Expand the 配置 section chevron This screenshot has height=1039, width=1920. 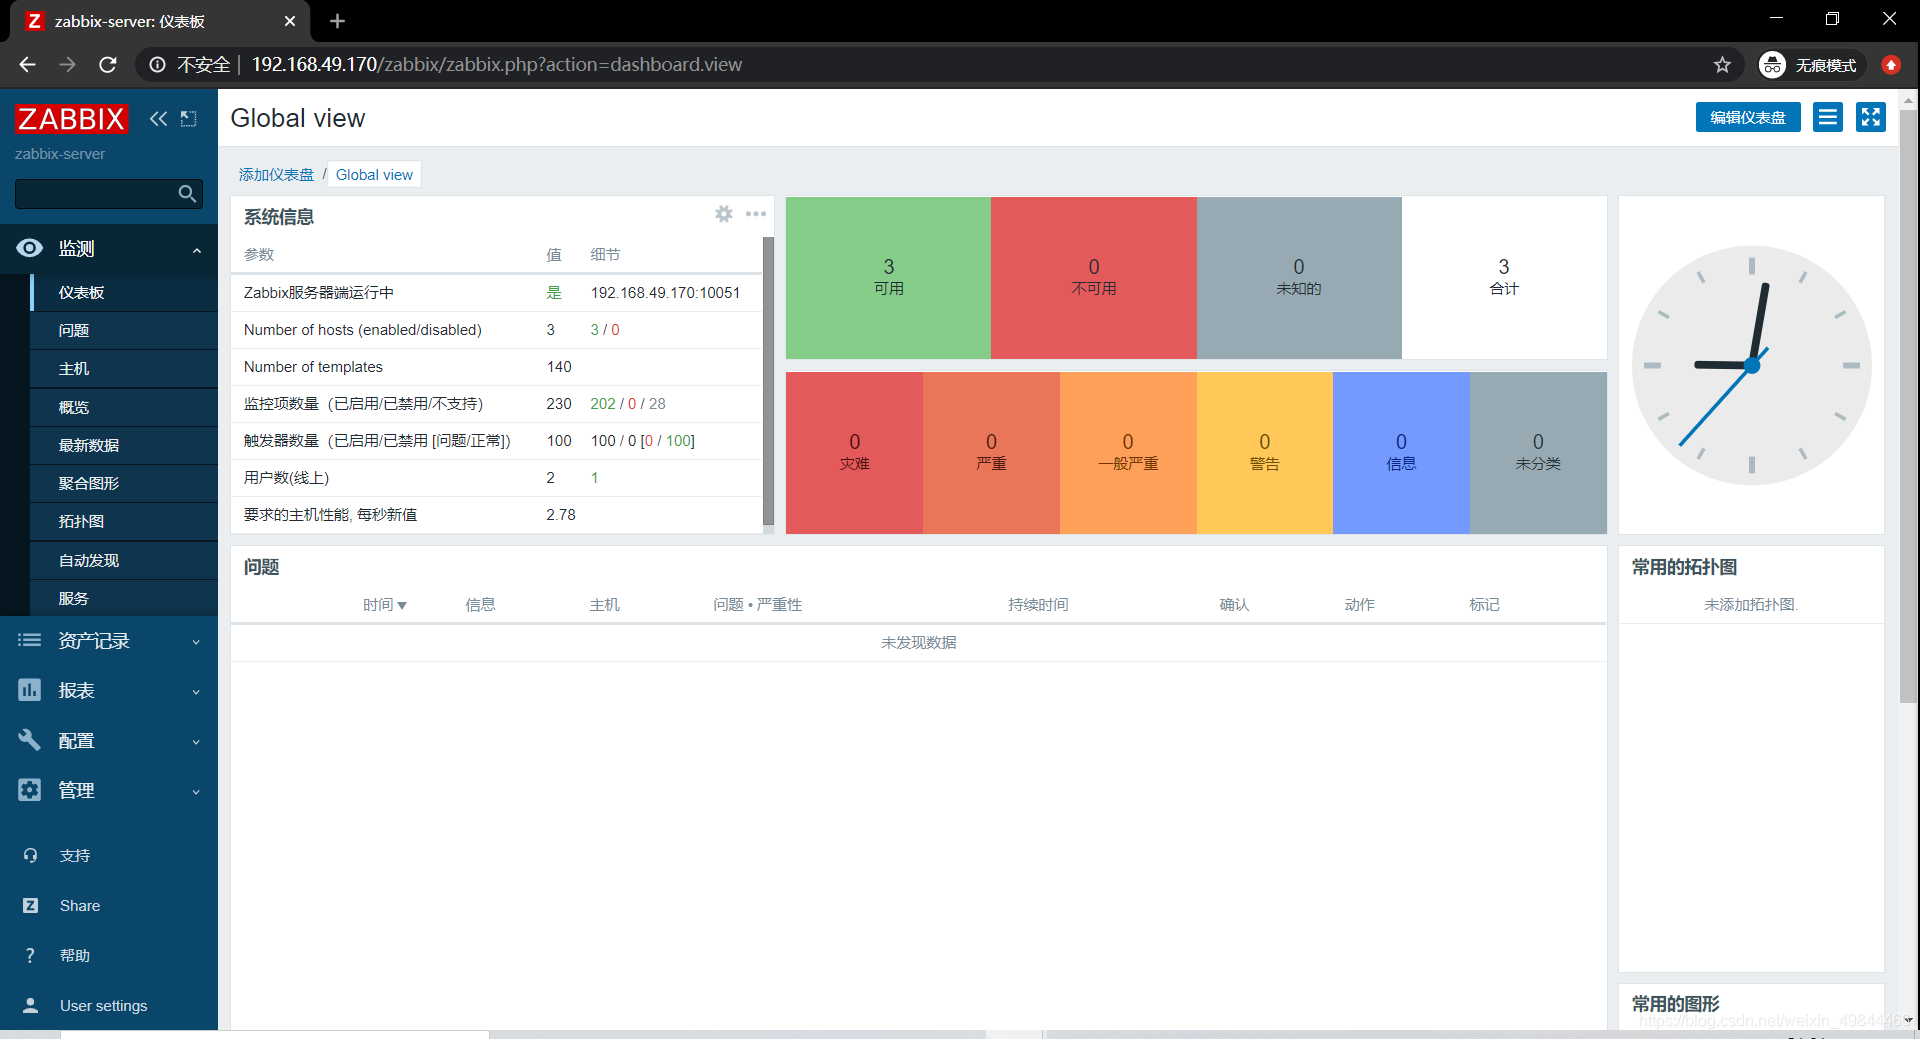[x=196, y=742]
